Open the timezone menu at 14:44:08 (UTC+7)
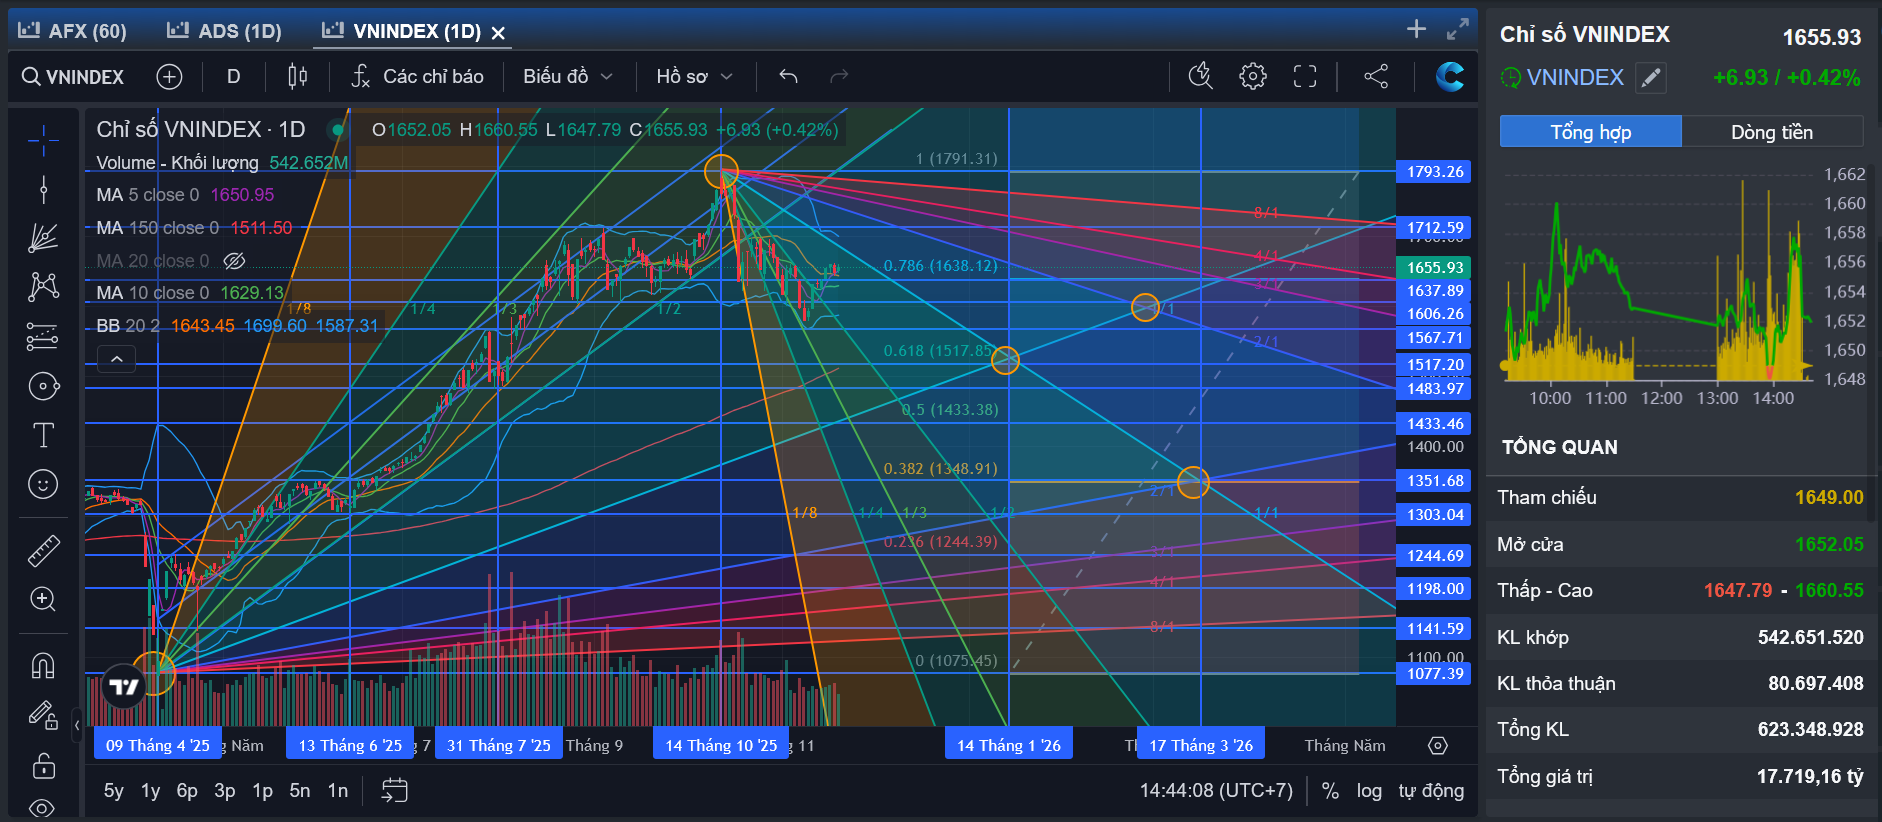The width and height of the screenshot is (1882, 822). [x=1216, y=791]
